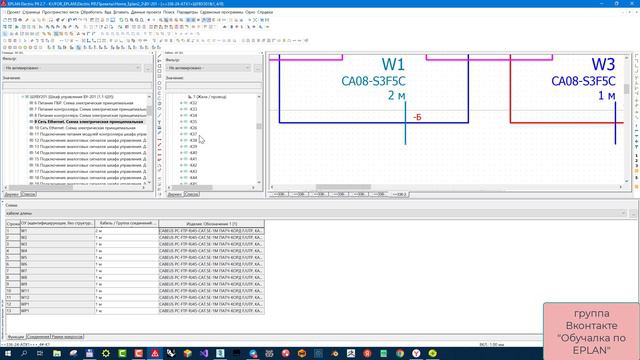Image resolution: width=640 pixels, height=360 pixels.
Task: Expand connection 441 in the connections tree
Action: [181, 159]
